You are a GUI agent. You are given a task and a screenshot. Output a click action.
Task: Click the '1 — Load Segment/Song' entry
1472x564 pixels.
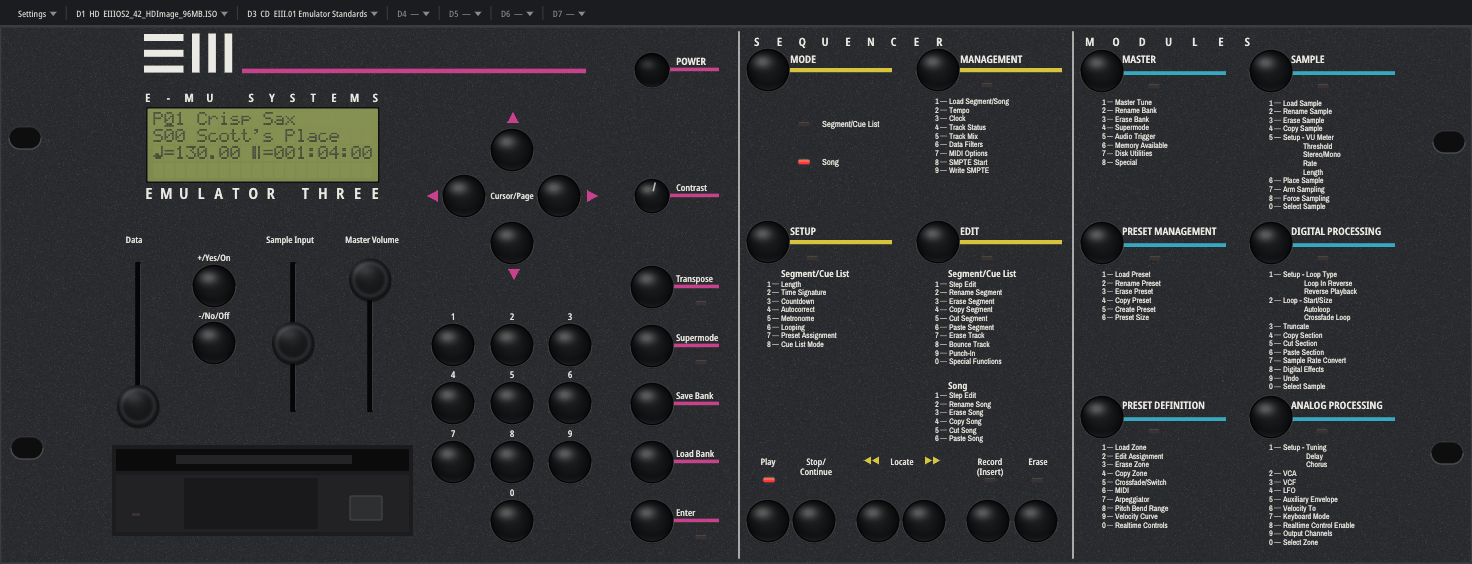click(x=971, y=102)
